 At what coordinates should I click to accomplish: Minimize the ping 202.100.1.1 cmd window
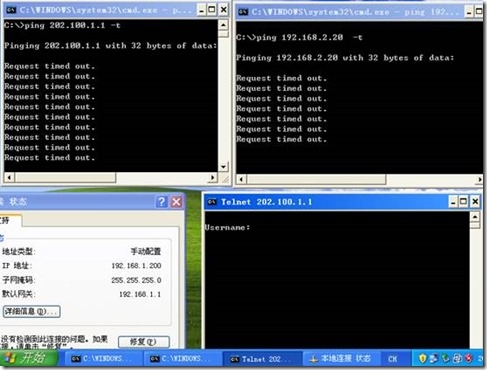(x=201, y=10)
